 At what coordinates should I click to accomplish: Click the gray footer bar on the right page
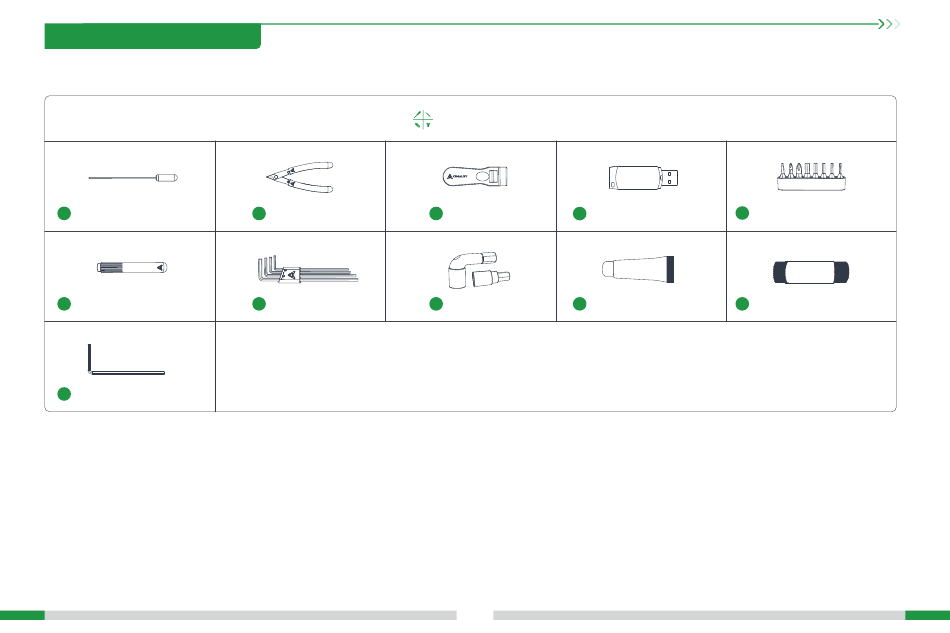699,615
